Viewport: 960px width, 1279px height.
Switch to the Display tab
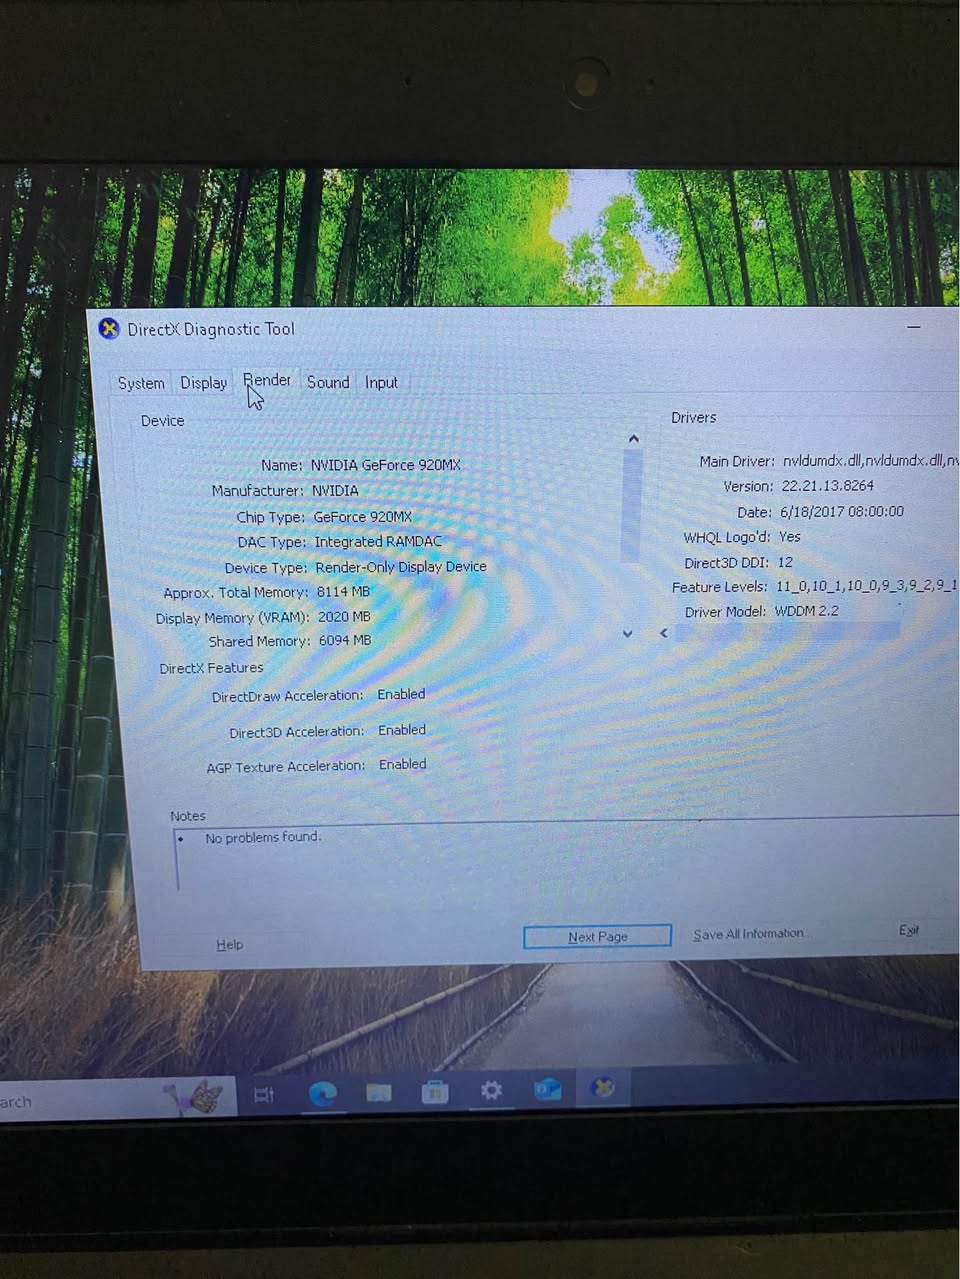pos(204,382)
